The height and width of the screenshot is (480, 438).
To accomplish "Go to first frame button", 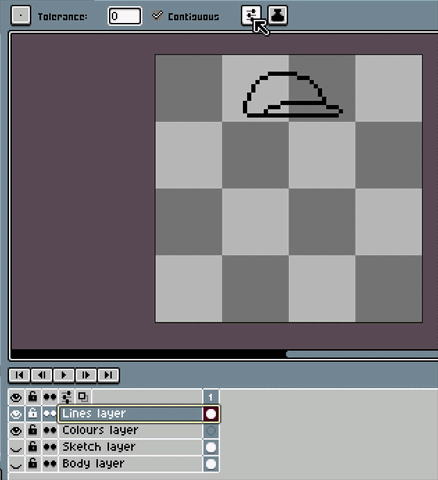I will click(x=19, y=375).
